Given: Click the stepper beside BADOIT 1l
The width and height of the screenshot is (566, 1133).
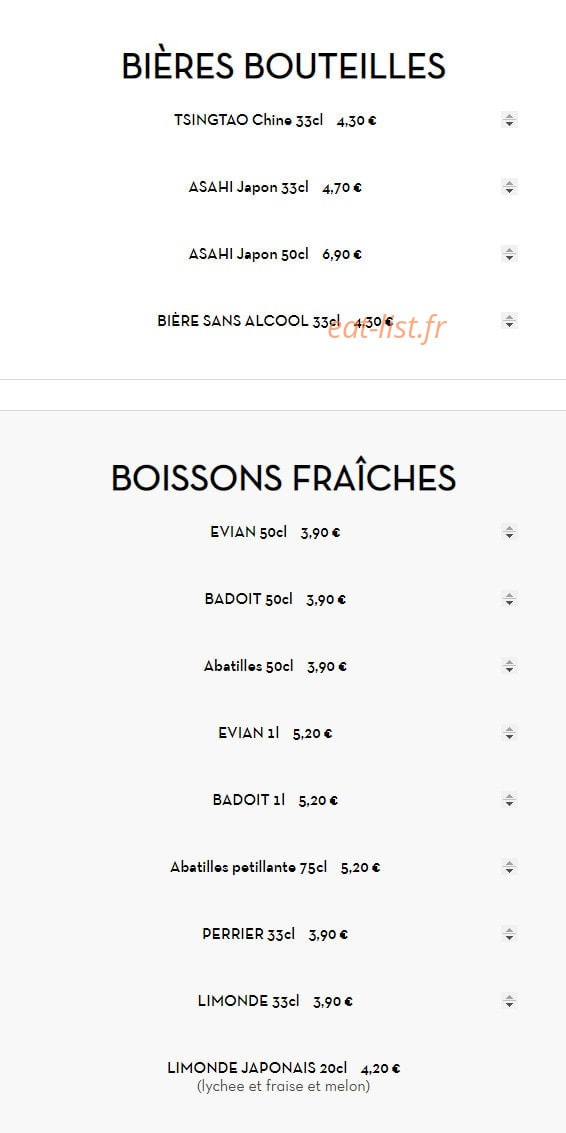Looking at the screenshot, I should point(510,800).
